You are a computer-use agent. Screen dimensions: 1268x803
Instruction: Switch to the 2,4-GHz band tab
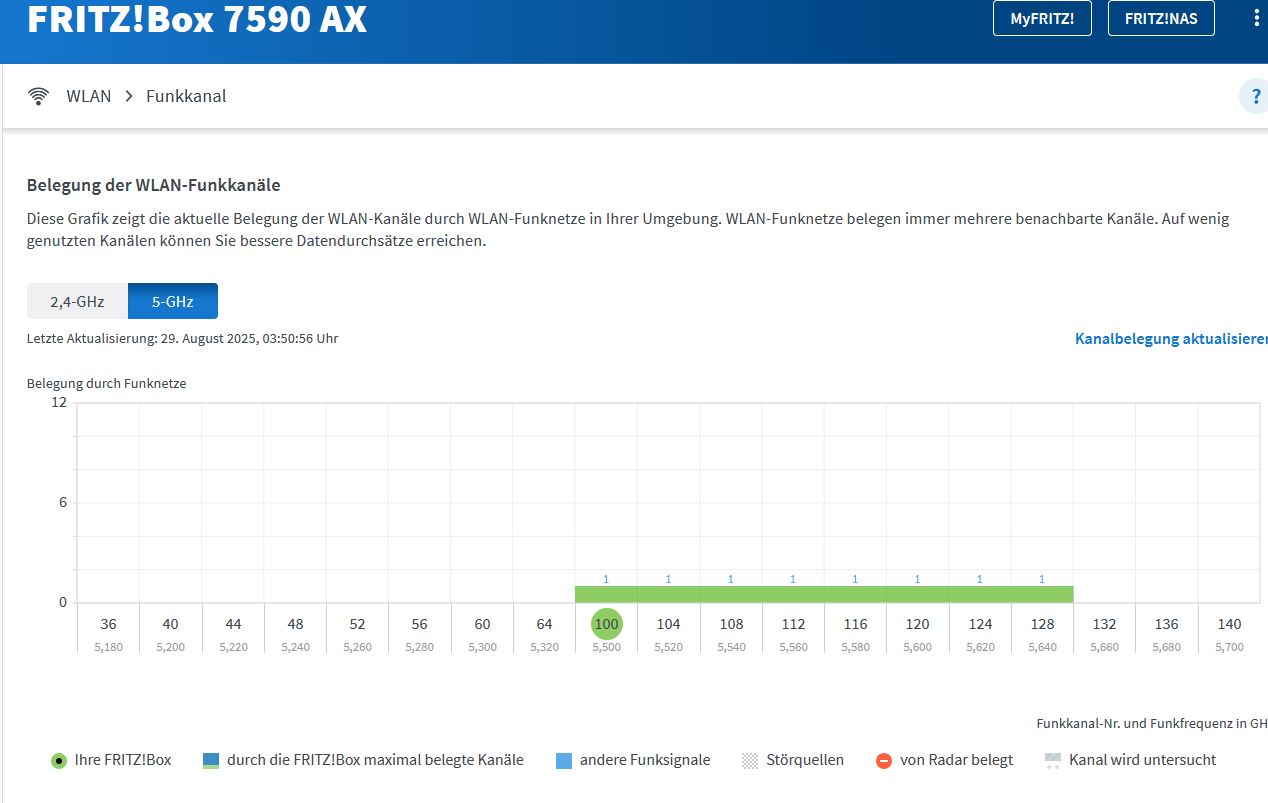coord(77,301)
